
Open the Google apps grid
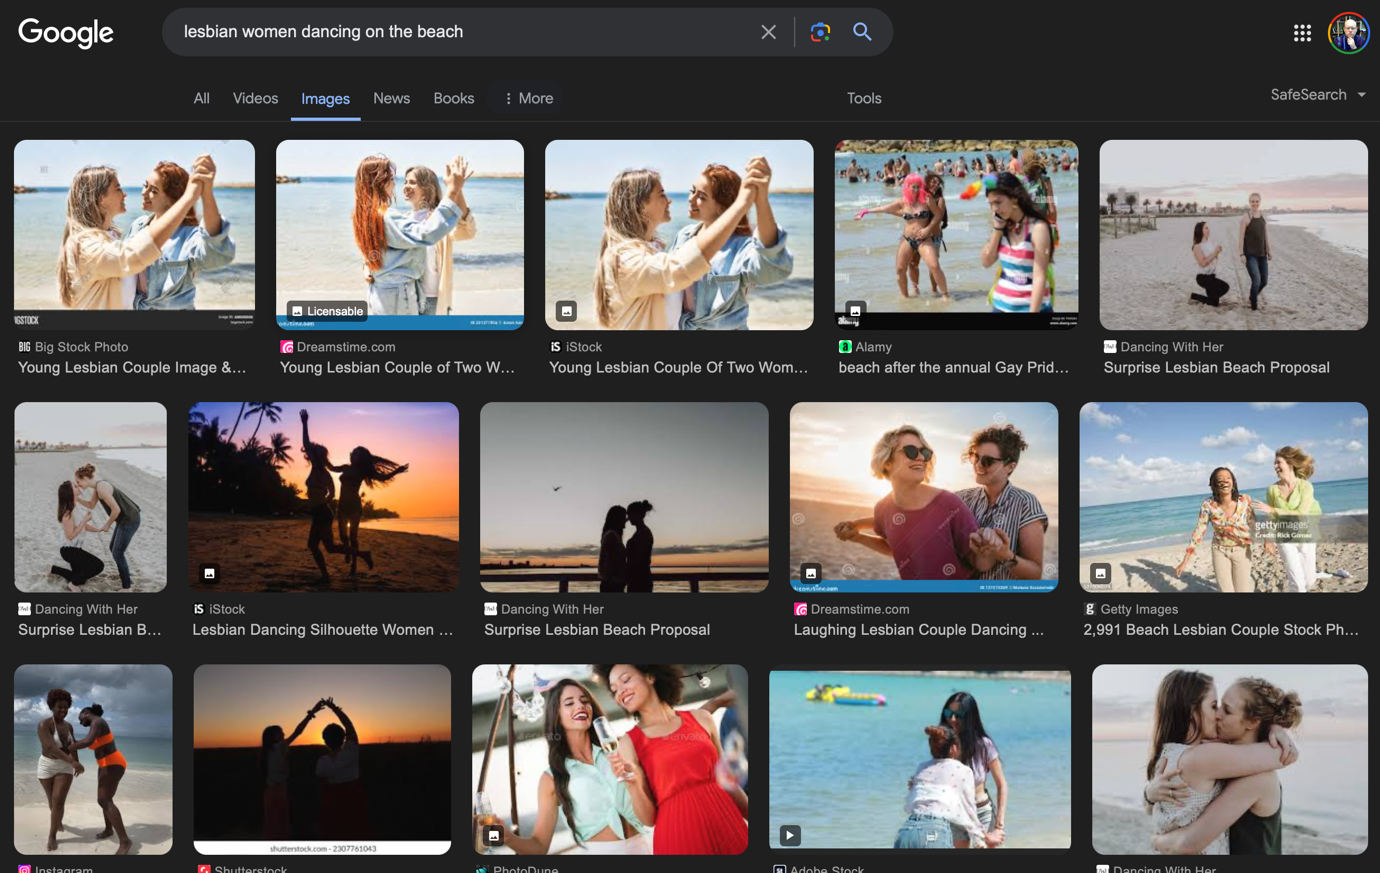(1302, 32)
